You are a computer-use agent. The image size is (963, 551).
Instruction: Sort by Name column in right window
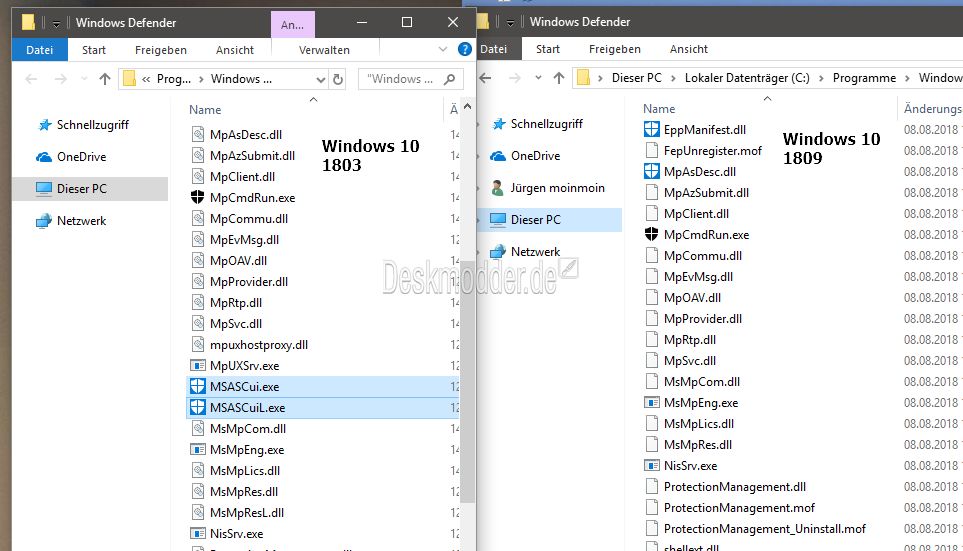(x=659, y=109)
